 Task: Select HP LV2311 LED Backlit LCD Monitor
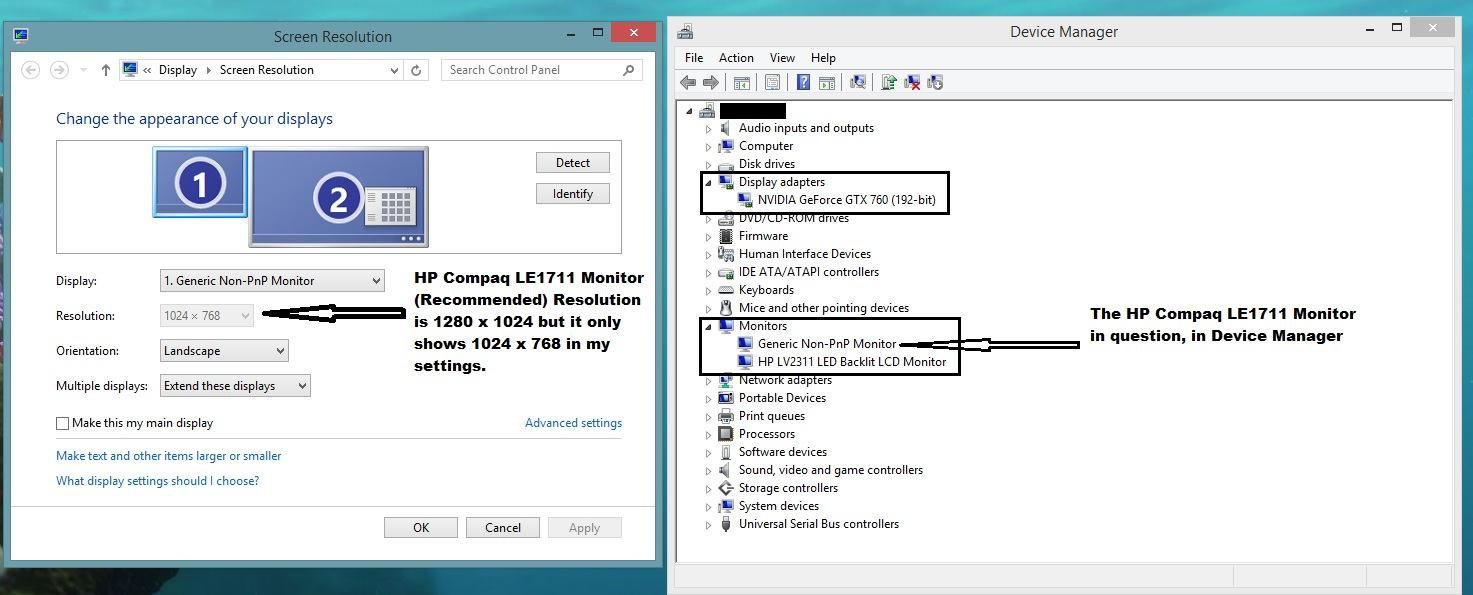pyautogui.click(x=852, y=362)
